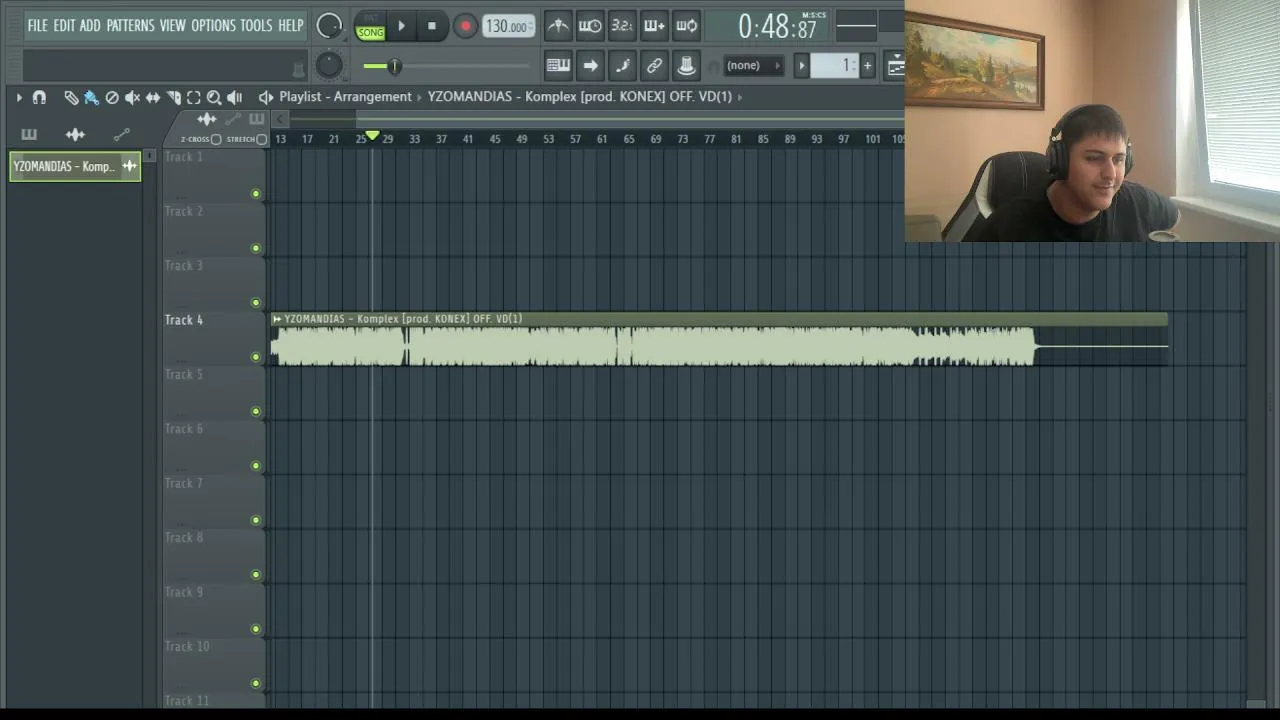
Task: Start playback with the Play button
Action: click(x=402, y=26)
